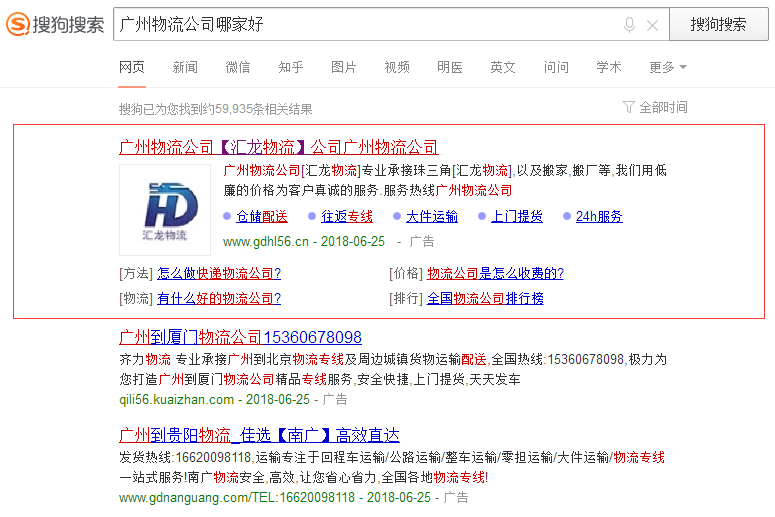Click the 汇龙物流 HD logo thumbnail

165,210
